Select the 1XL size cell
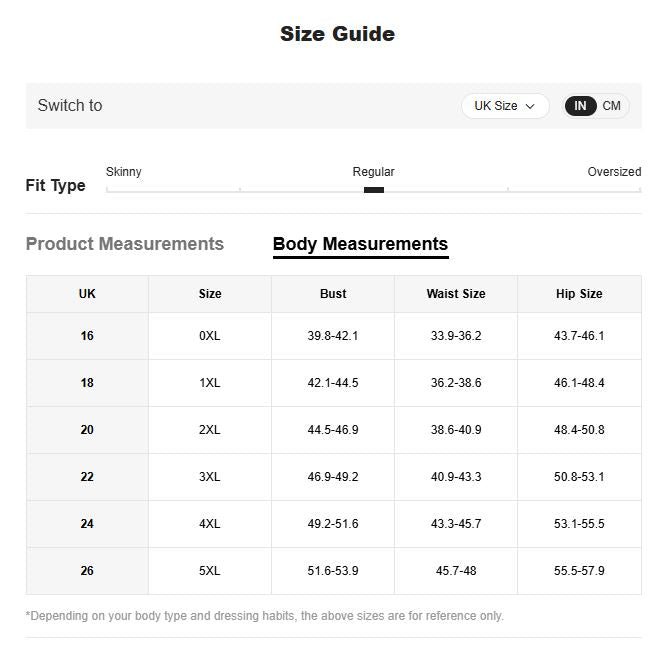 210,383
